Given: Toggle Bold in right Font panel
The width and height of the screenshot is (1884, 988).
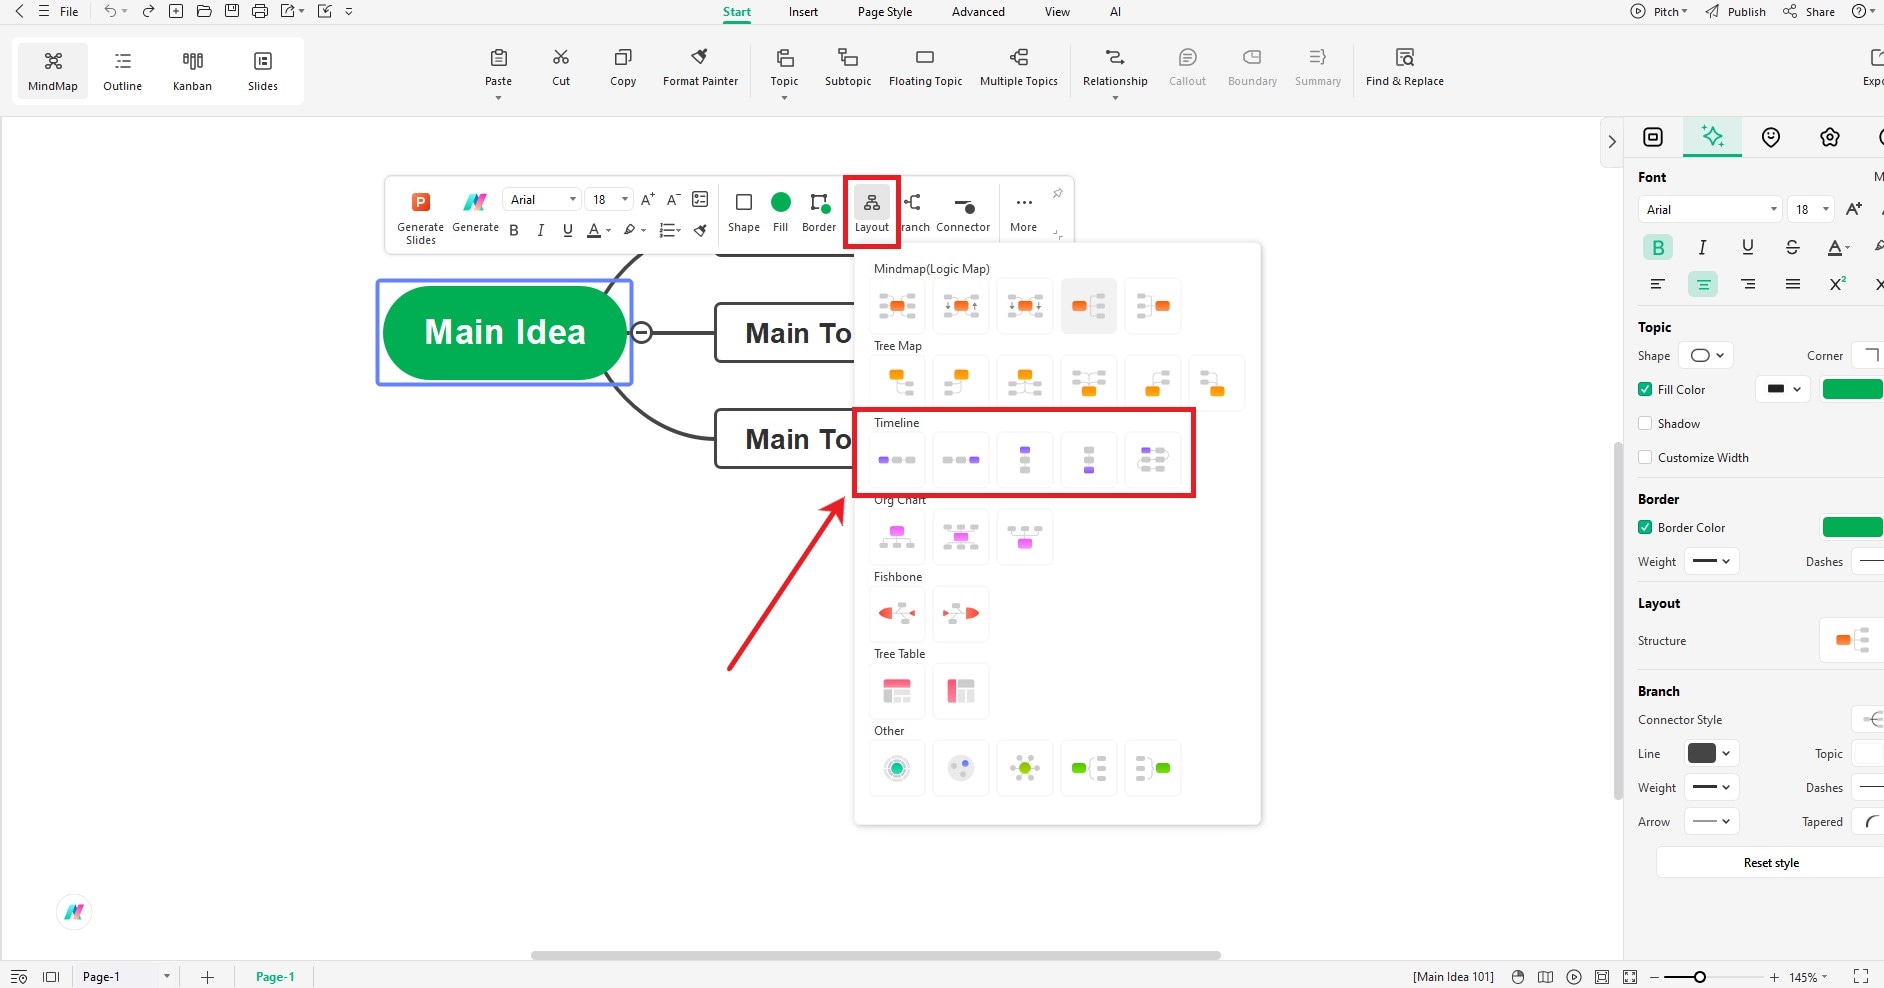Looking at the screenshot, I should [1658, 247].
